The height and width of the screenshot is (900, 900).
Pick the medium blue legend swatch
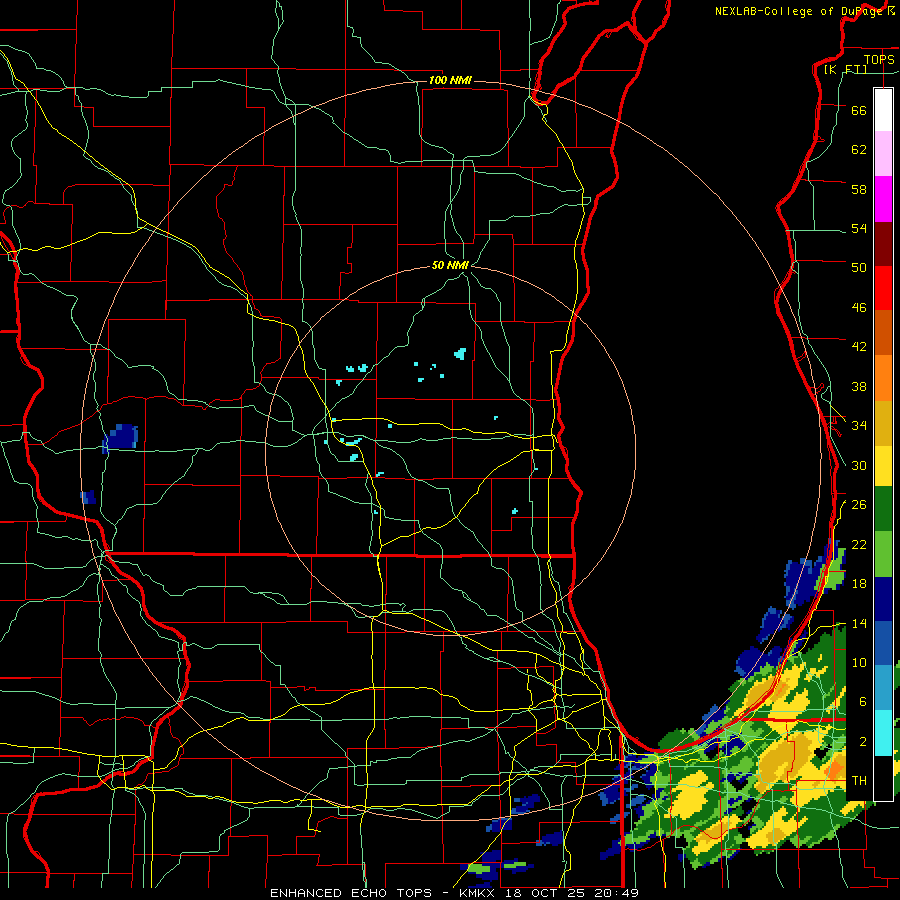click(x=883, y=643)
